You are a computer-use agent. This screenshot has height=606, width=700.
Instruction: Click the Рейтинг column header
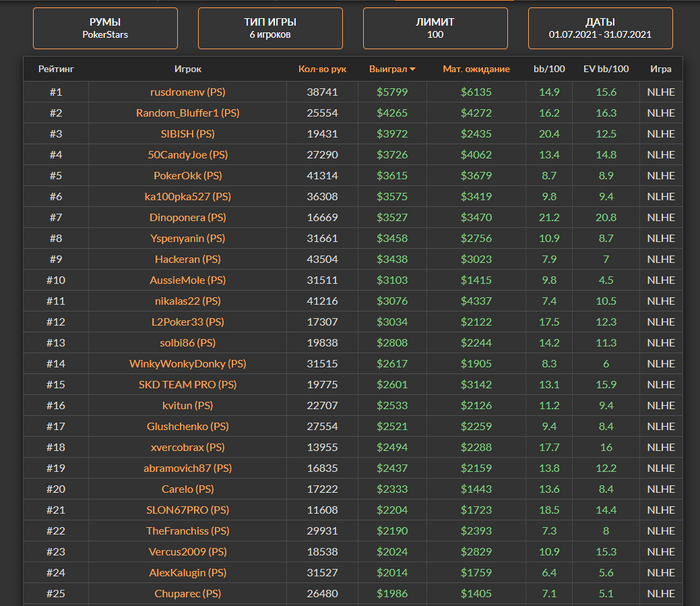coord(56,69)
